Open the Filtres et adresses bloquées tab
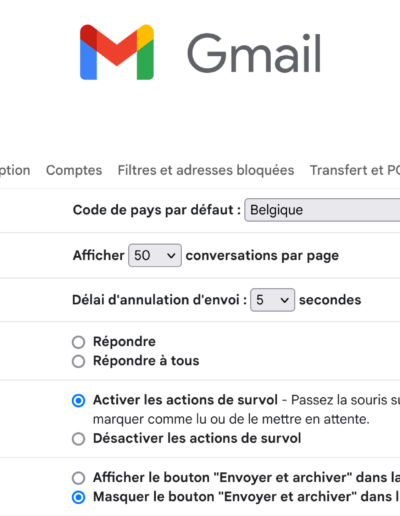Image resolution: width=400 pixels, height=516 pixels. click(206, 170)
